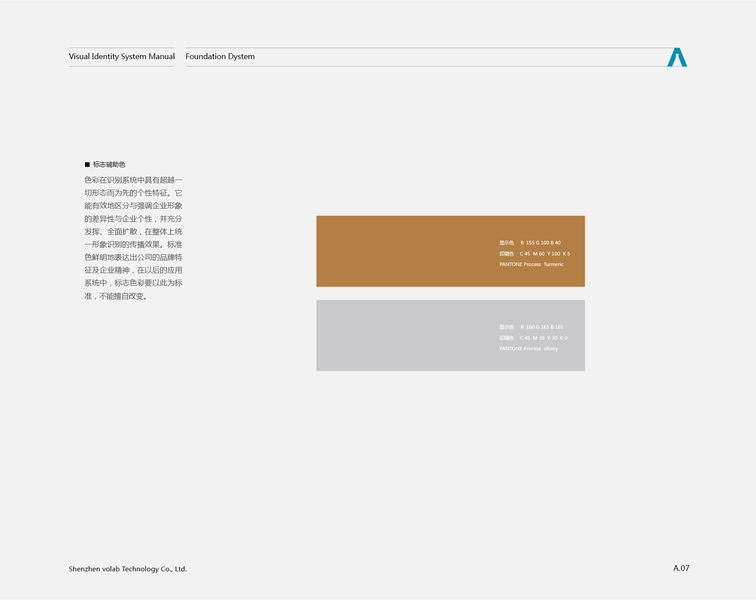Click the 'Foundation Dystem' header text
Screen dimensions: 756x600
(x=220, y=56)
